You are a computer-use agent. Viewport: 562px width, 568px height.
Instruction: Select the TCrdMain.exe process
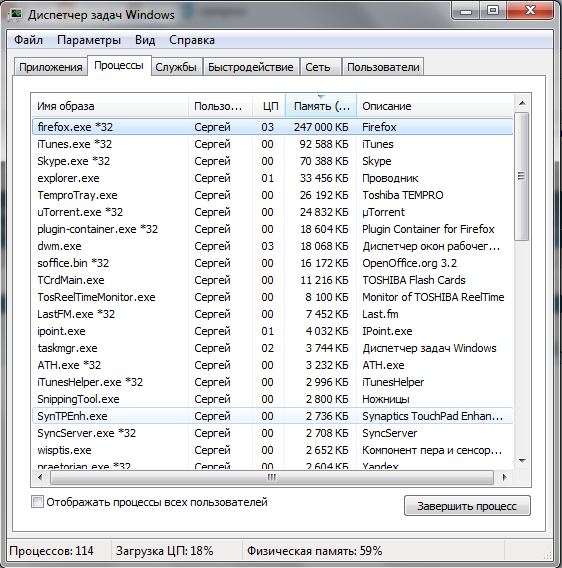272,280
